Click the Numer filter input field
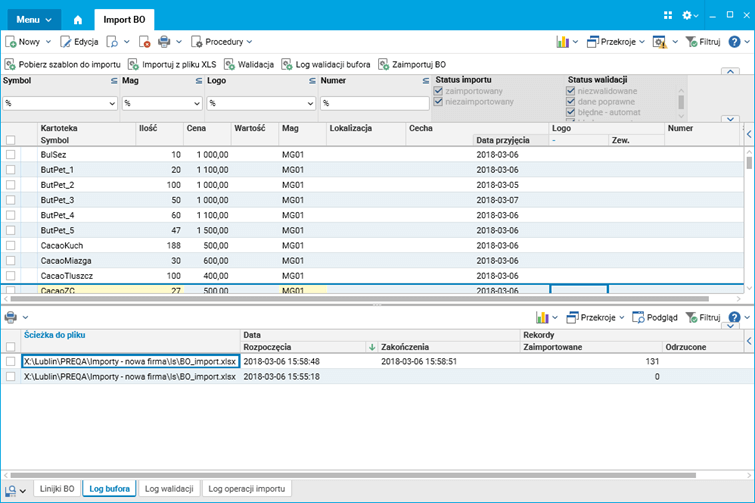Image resolution: width=755 pixels, height=503 pixels. (x=374, y=103)
